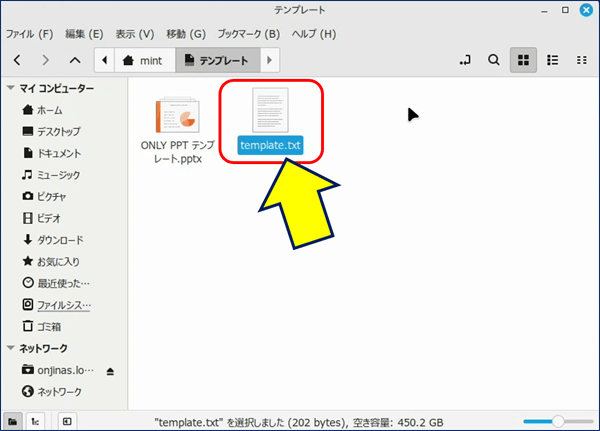Open onjinas.lo… network share

pos(57,370)
